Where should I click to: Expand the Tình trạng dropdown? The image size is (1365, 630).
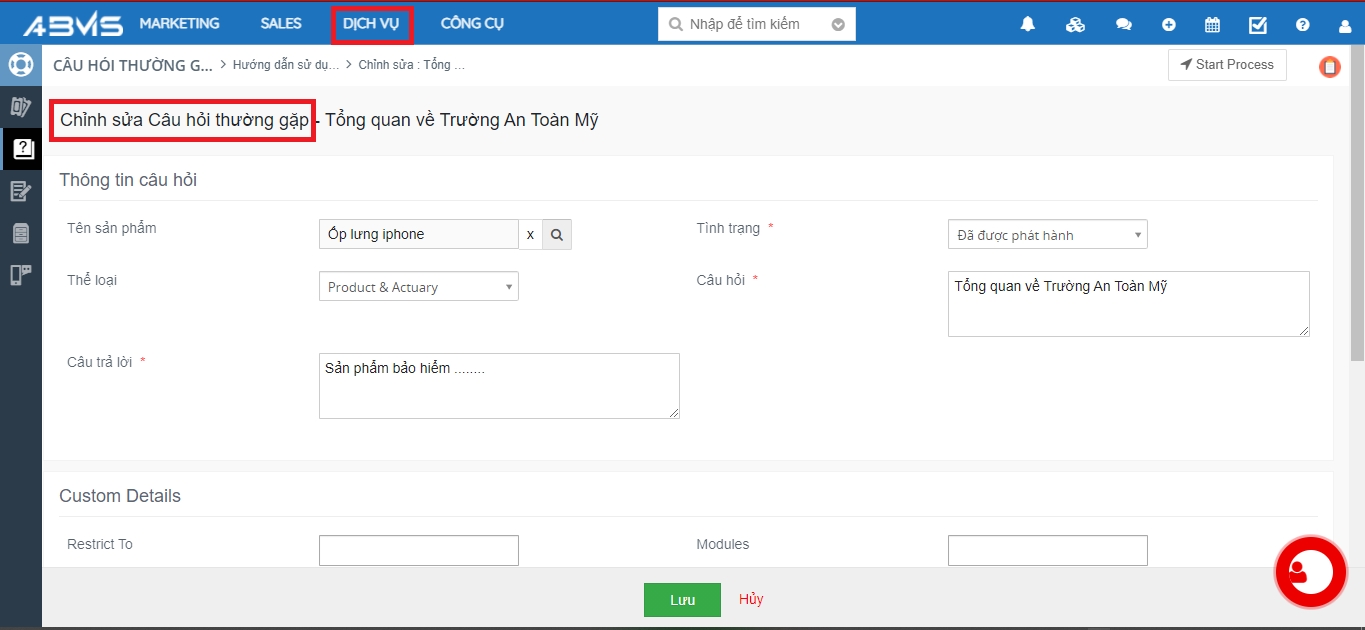coord(1047,235)
